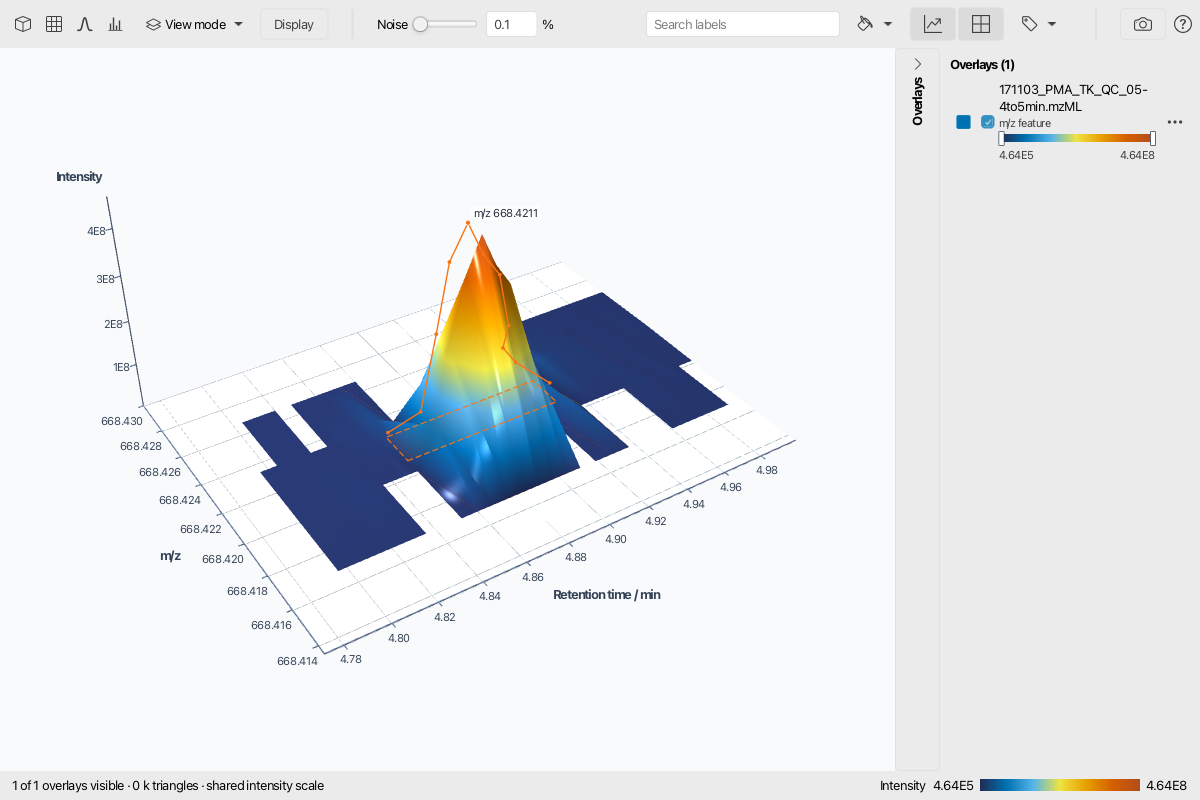
Task: Click the blue overlay color swatch
Action: tap(964, 122)
